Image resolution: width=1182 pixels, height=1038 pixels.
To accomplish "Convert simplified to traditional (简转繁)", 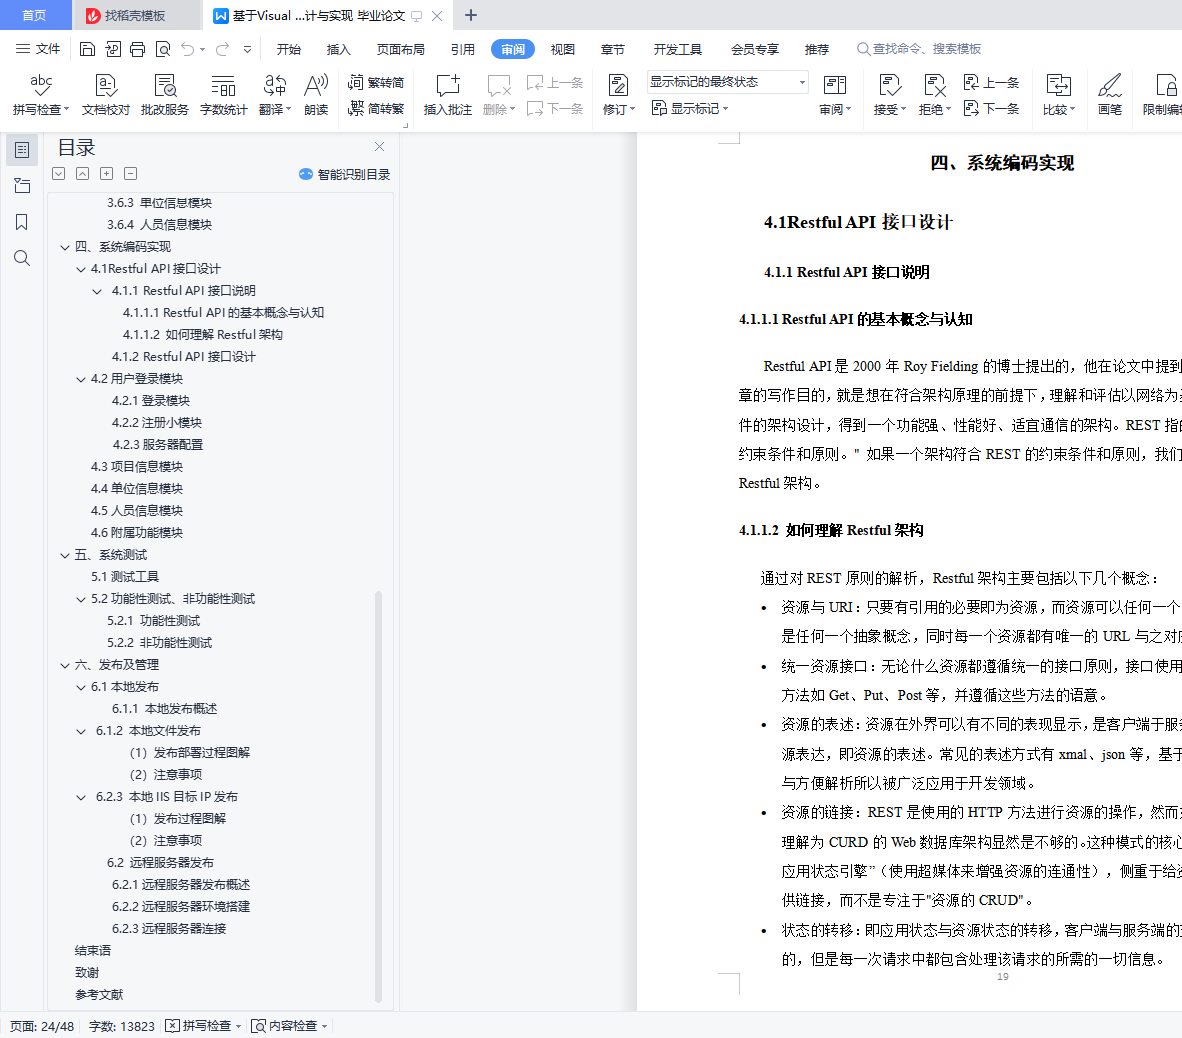I will pyautogui.click(x=375, y=109).
